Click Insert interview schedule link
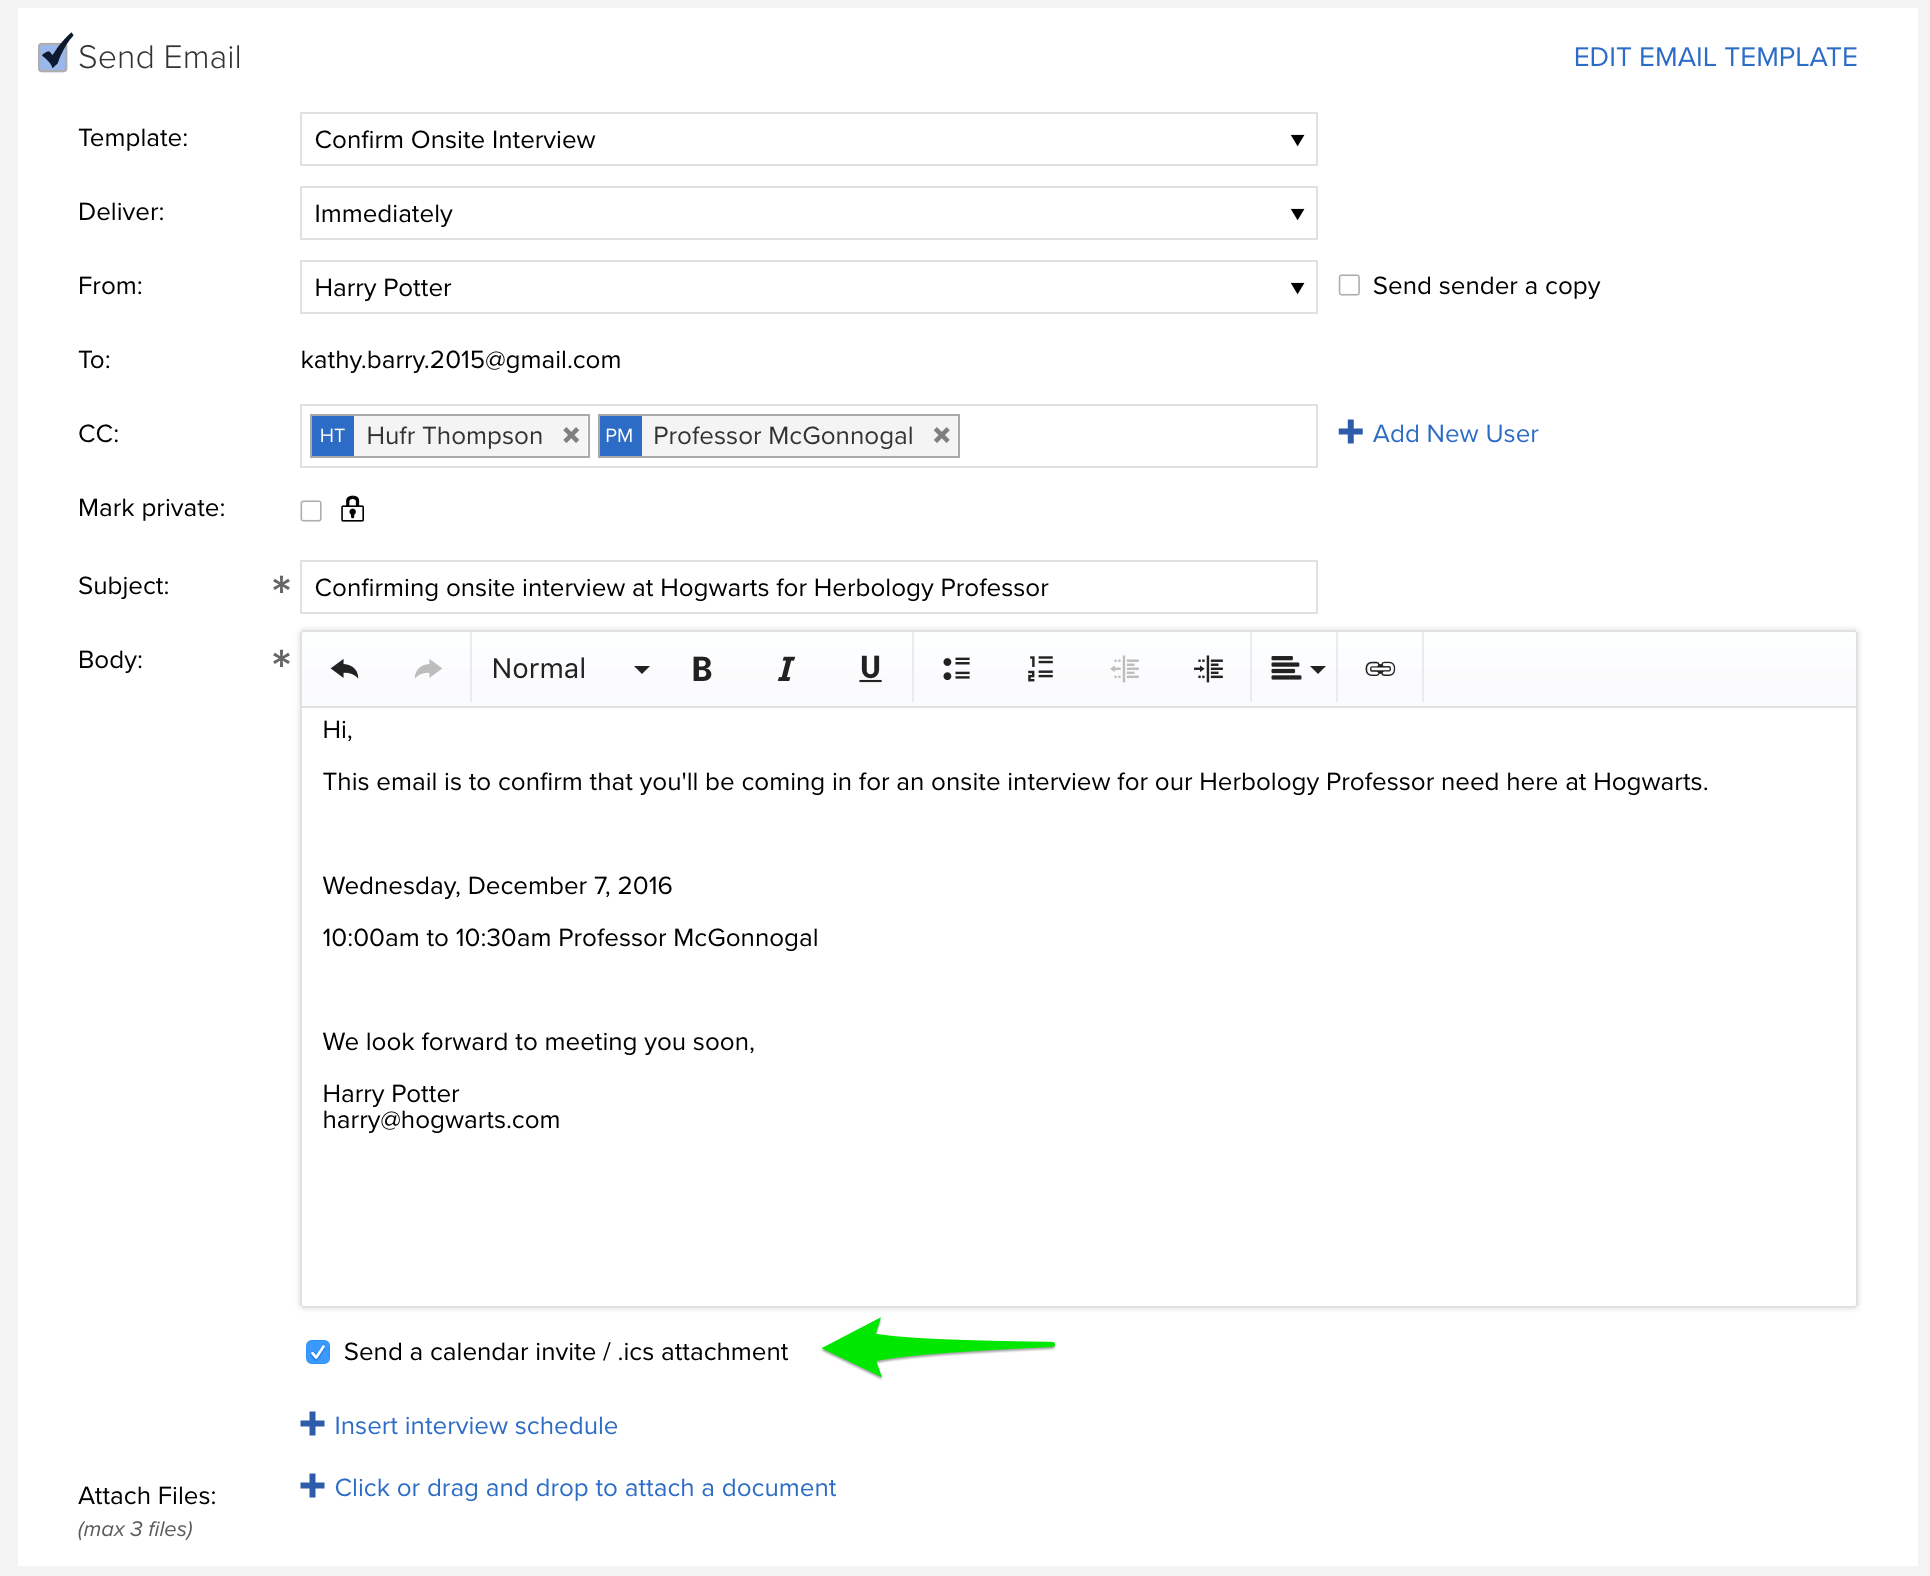Screen dimensions: 1930x1576 [x=475, y=1426]
